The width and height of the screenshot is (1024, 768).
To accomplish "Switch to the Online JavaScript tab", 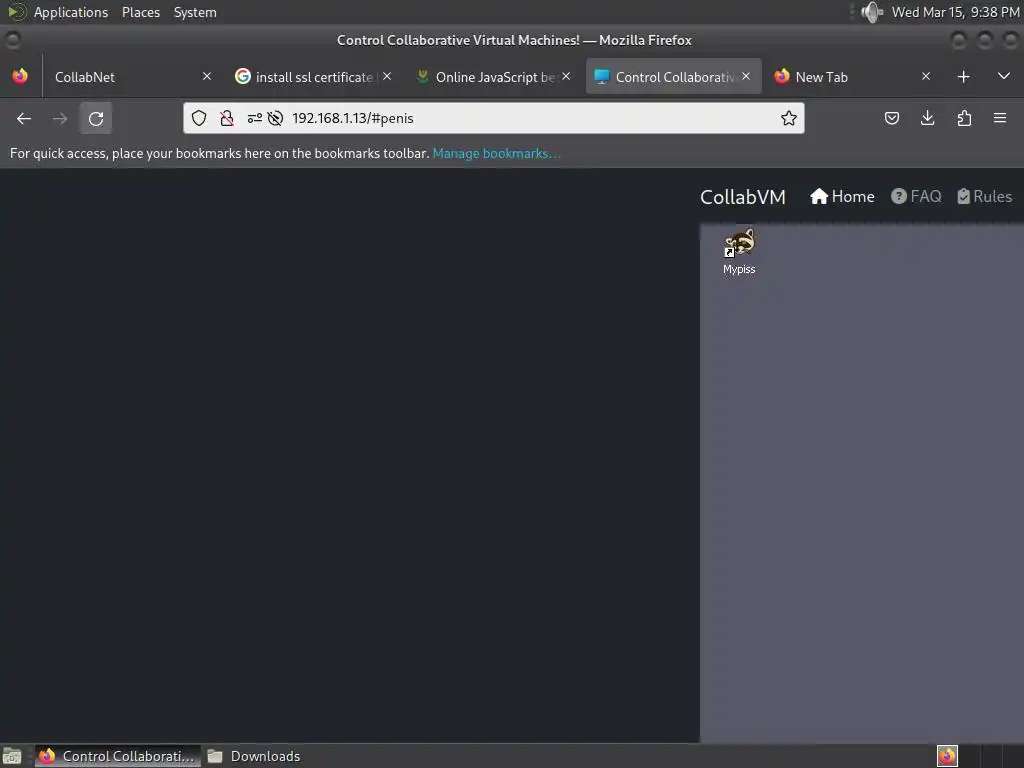I will 494,77.
